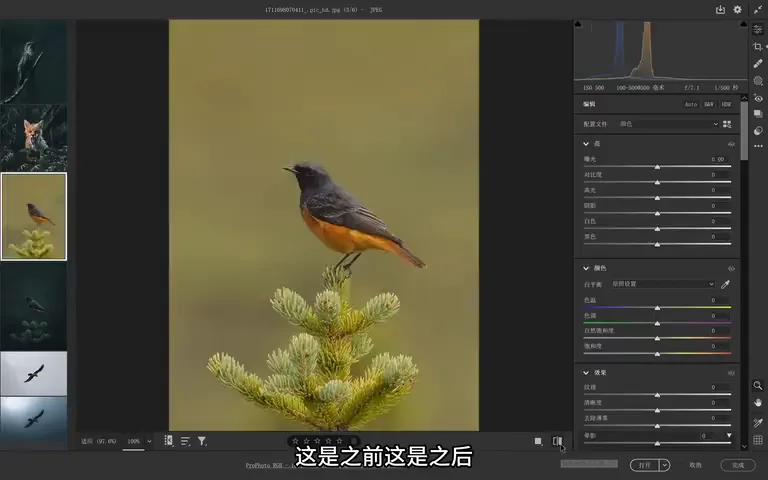
Task: Select the Color Sampler eyedropper tool
Action: [758, 423]
